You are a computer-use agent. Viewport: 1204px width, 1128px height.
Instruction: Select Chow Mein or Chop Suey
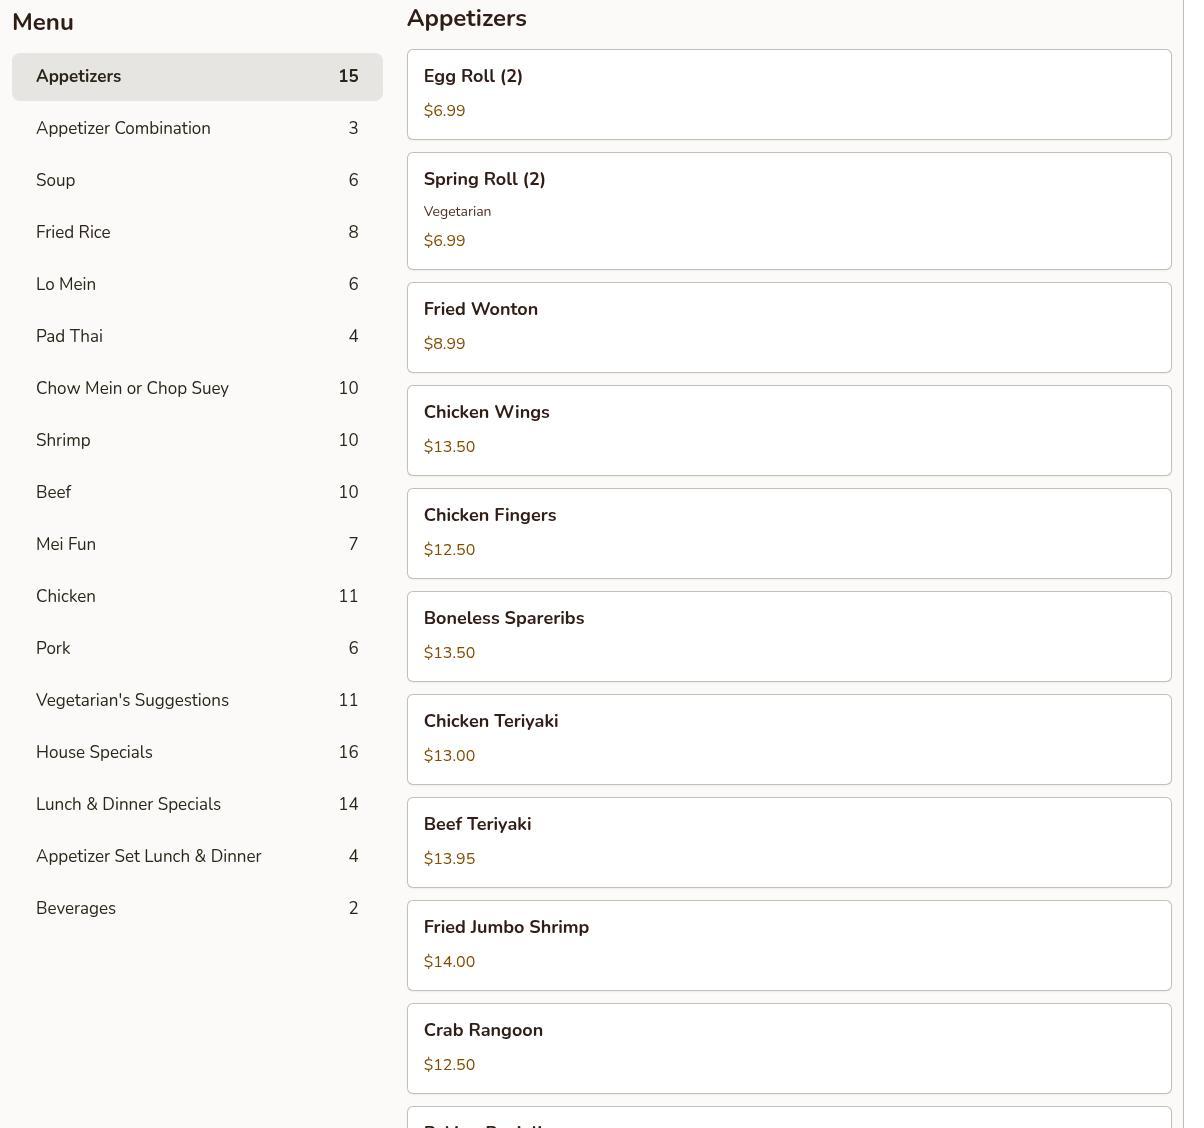coord(197,388)
